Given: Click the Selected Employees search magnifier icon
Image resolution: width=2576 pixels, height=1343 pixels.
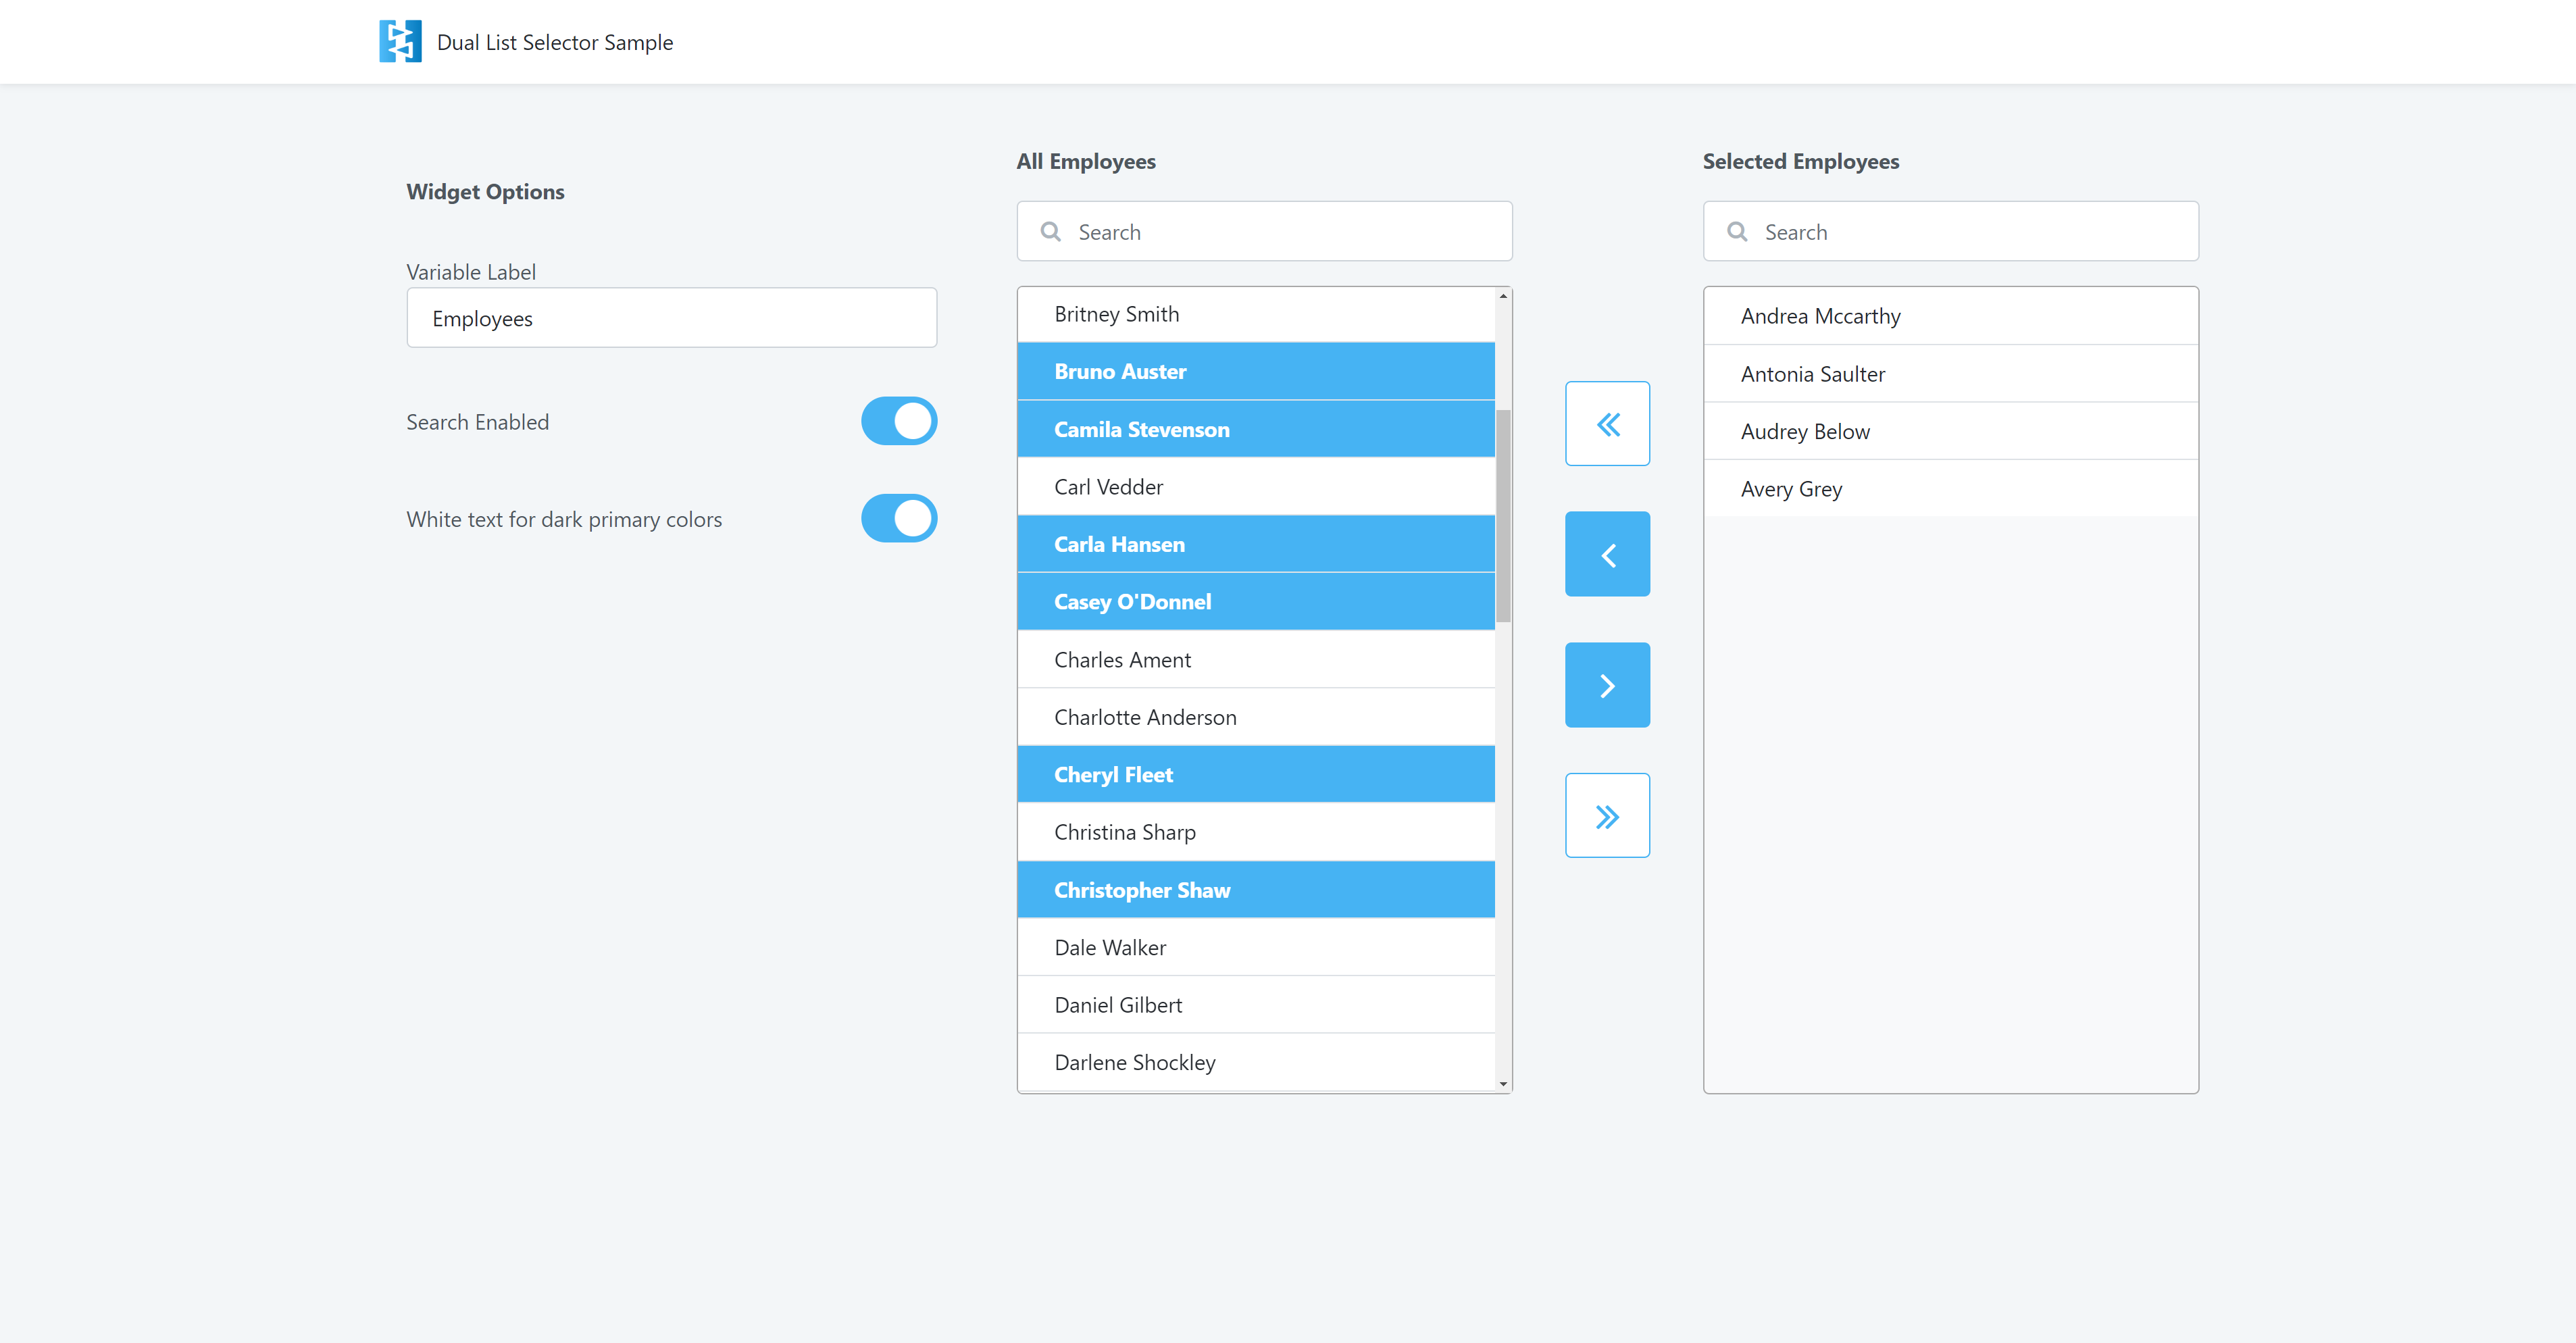Looking at the screenshot, I should [1737, 232].
